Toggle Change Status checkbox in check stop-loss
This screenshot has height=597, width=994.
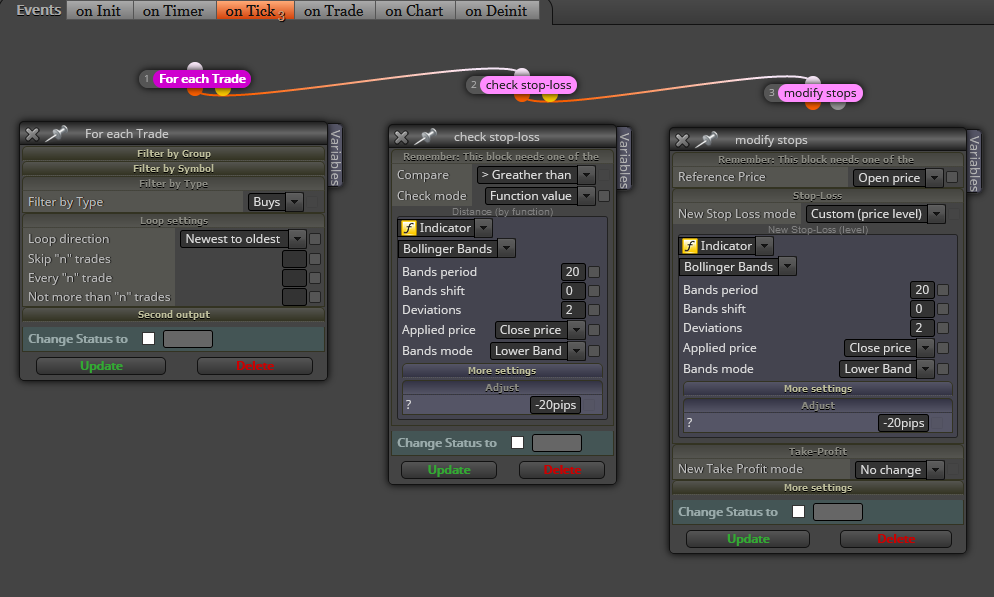517,442
